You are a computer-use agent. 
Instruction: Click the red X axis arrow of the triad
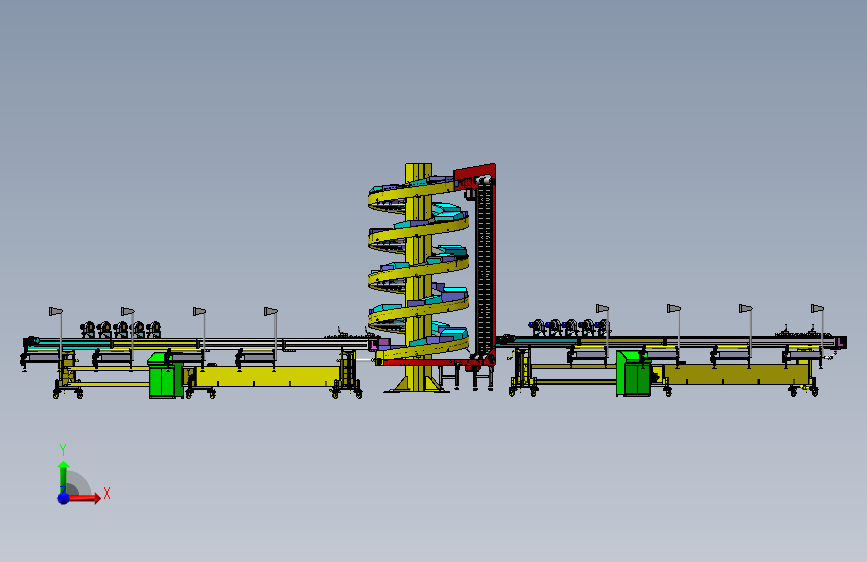84,498
